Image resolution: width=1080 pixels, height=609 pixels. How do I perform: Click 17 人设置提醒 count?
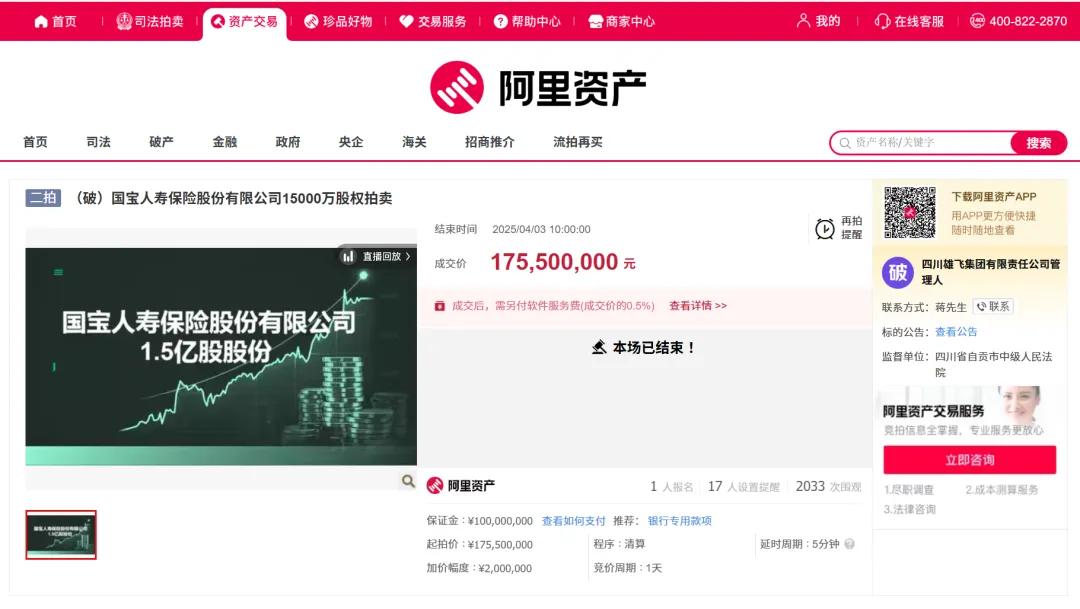coord(744,486)
